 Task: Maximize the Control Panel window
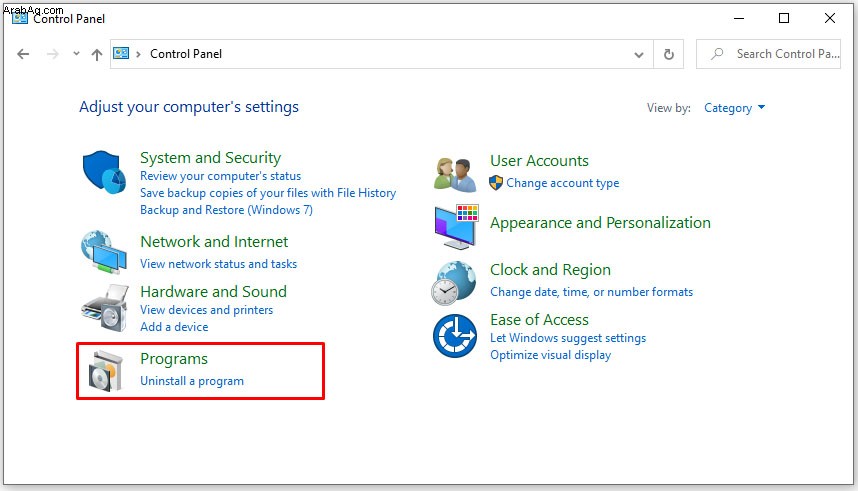(784, 18)
